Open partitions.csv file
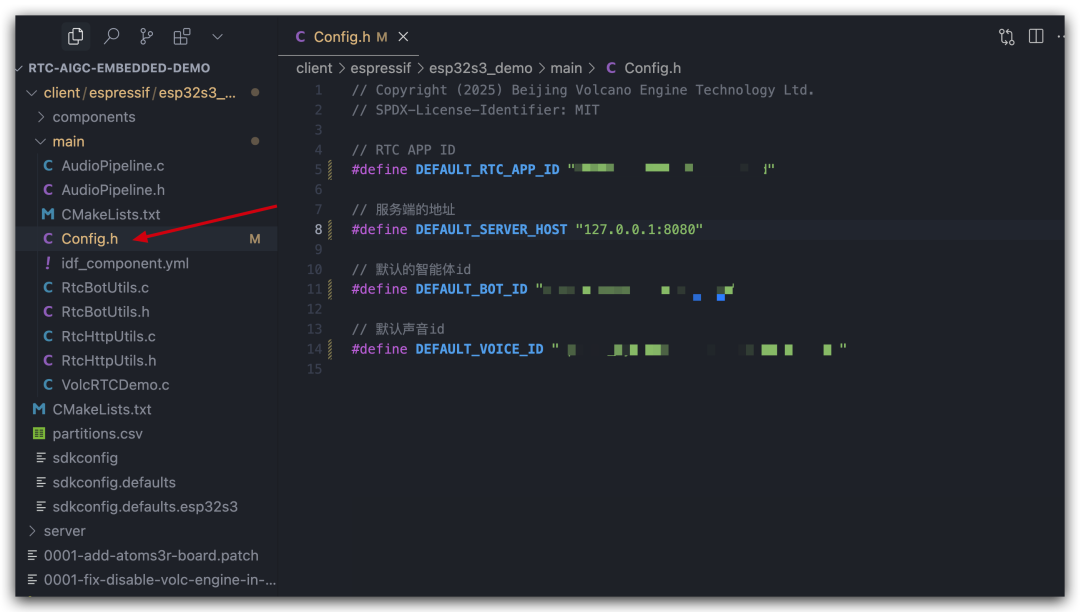 click(97, 434)
